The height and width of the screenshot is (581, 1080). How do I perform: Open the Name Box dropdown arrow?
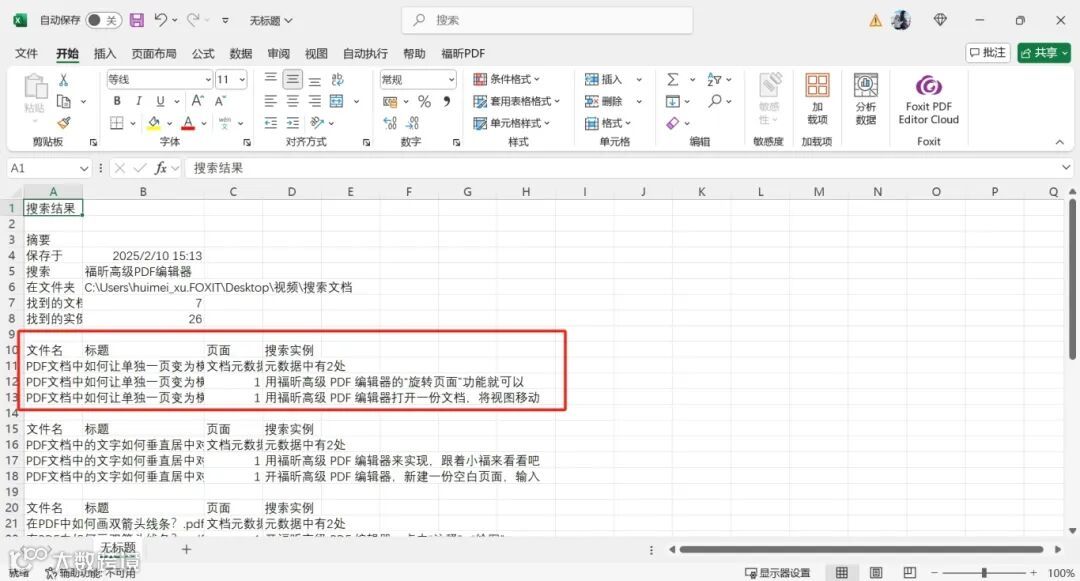(x=84, y=168)
